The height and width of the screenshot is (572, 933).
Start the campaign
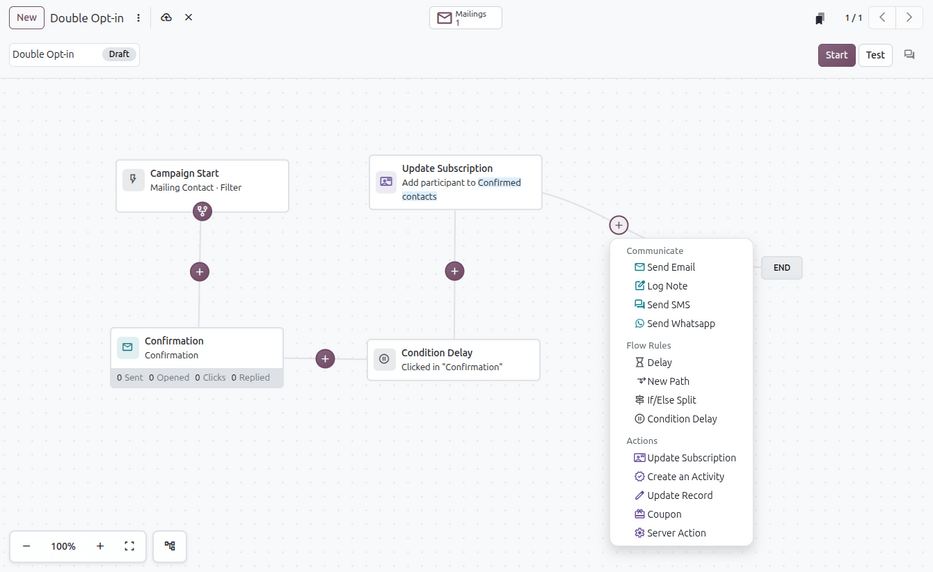[x=837, y=55]
